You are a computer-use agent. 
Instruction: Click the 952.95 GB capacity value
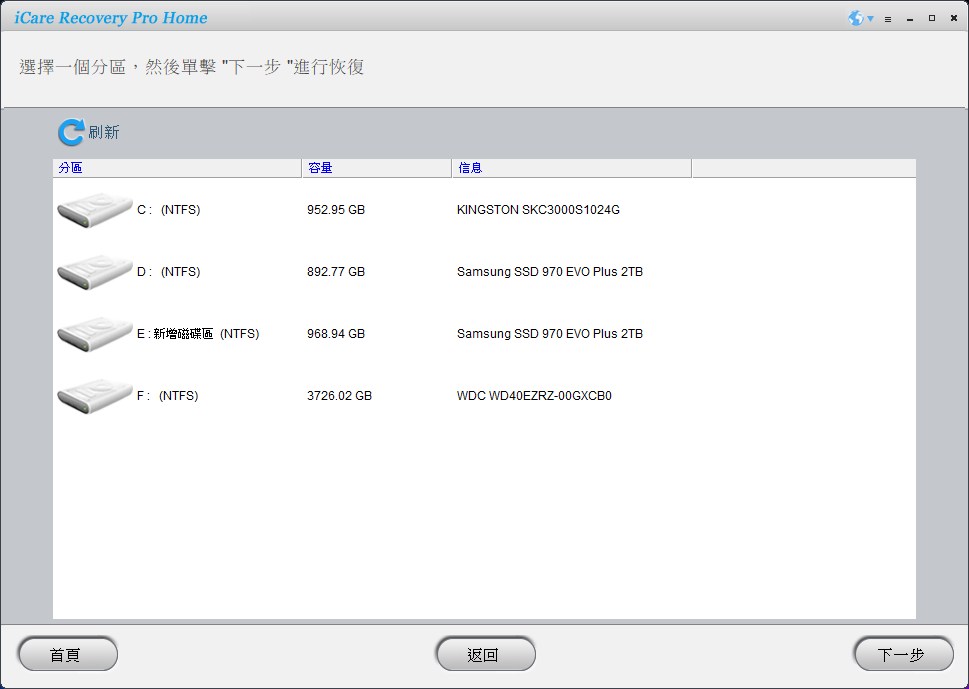[336, 210]
